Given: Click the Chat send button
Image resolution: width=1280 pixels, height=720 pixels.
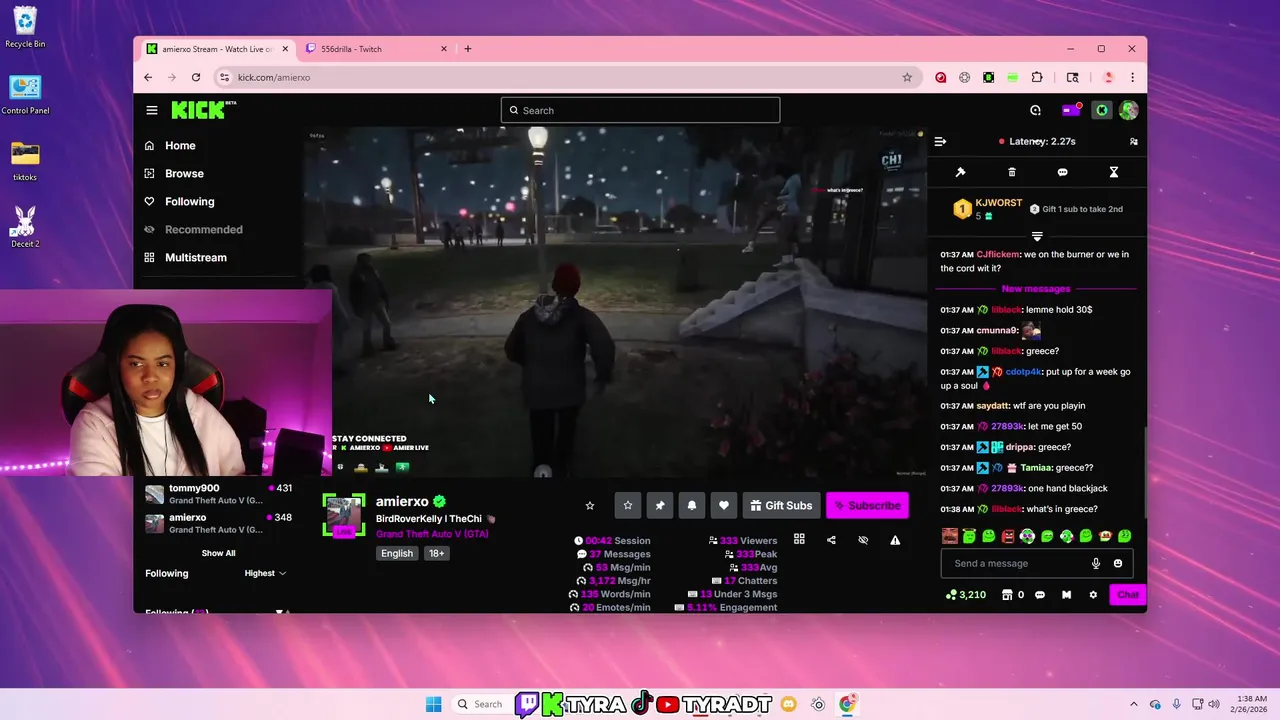Looking at the screenshot, I should pyautogui.click(x=1128, y=595).
